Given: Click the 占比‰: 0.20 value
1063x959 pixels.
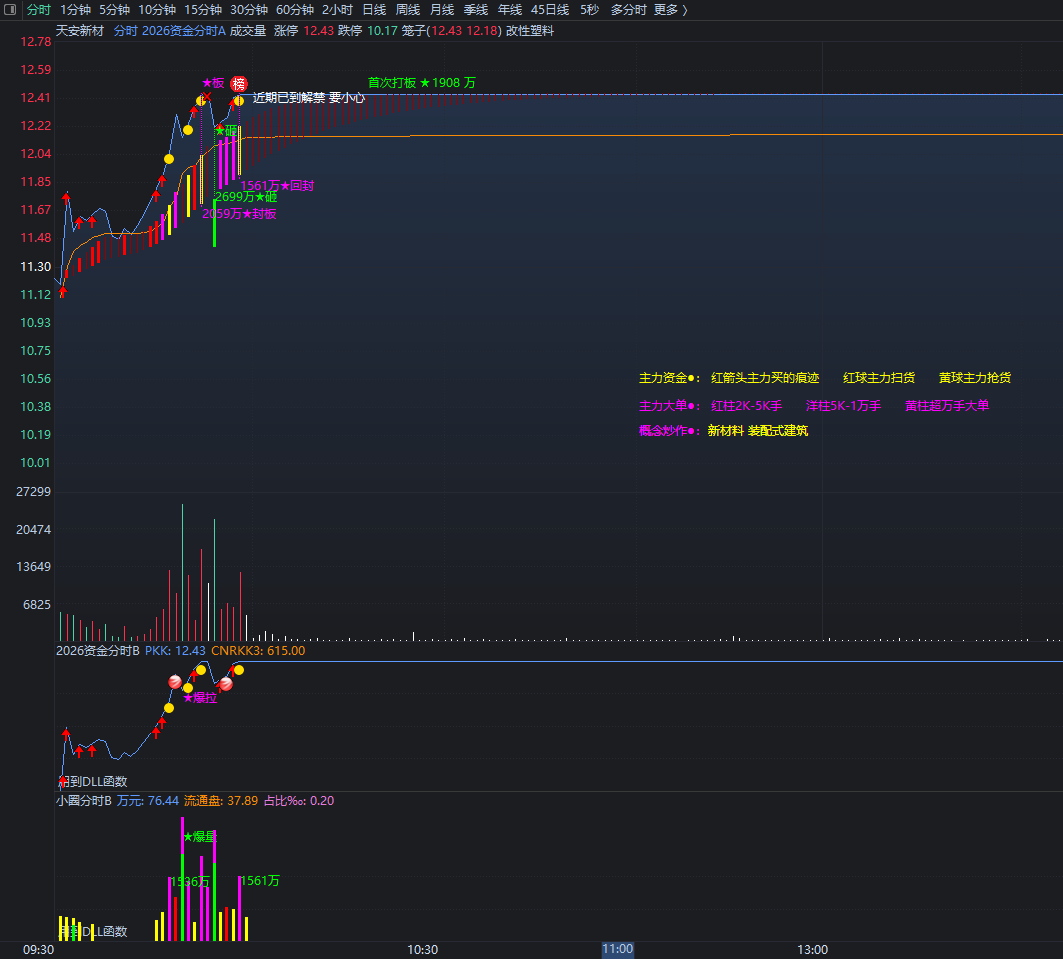Looking at the screenshot, I should pos(299,800).
